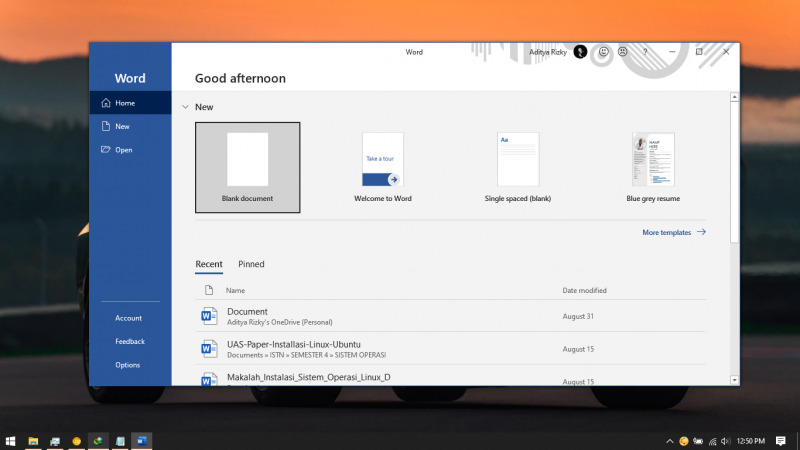The image size is (800, 450).
Task: Switch to the Recent tab
Action: 209,264
